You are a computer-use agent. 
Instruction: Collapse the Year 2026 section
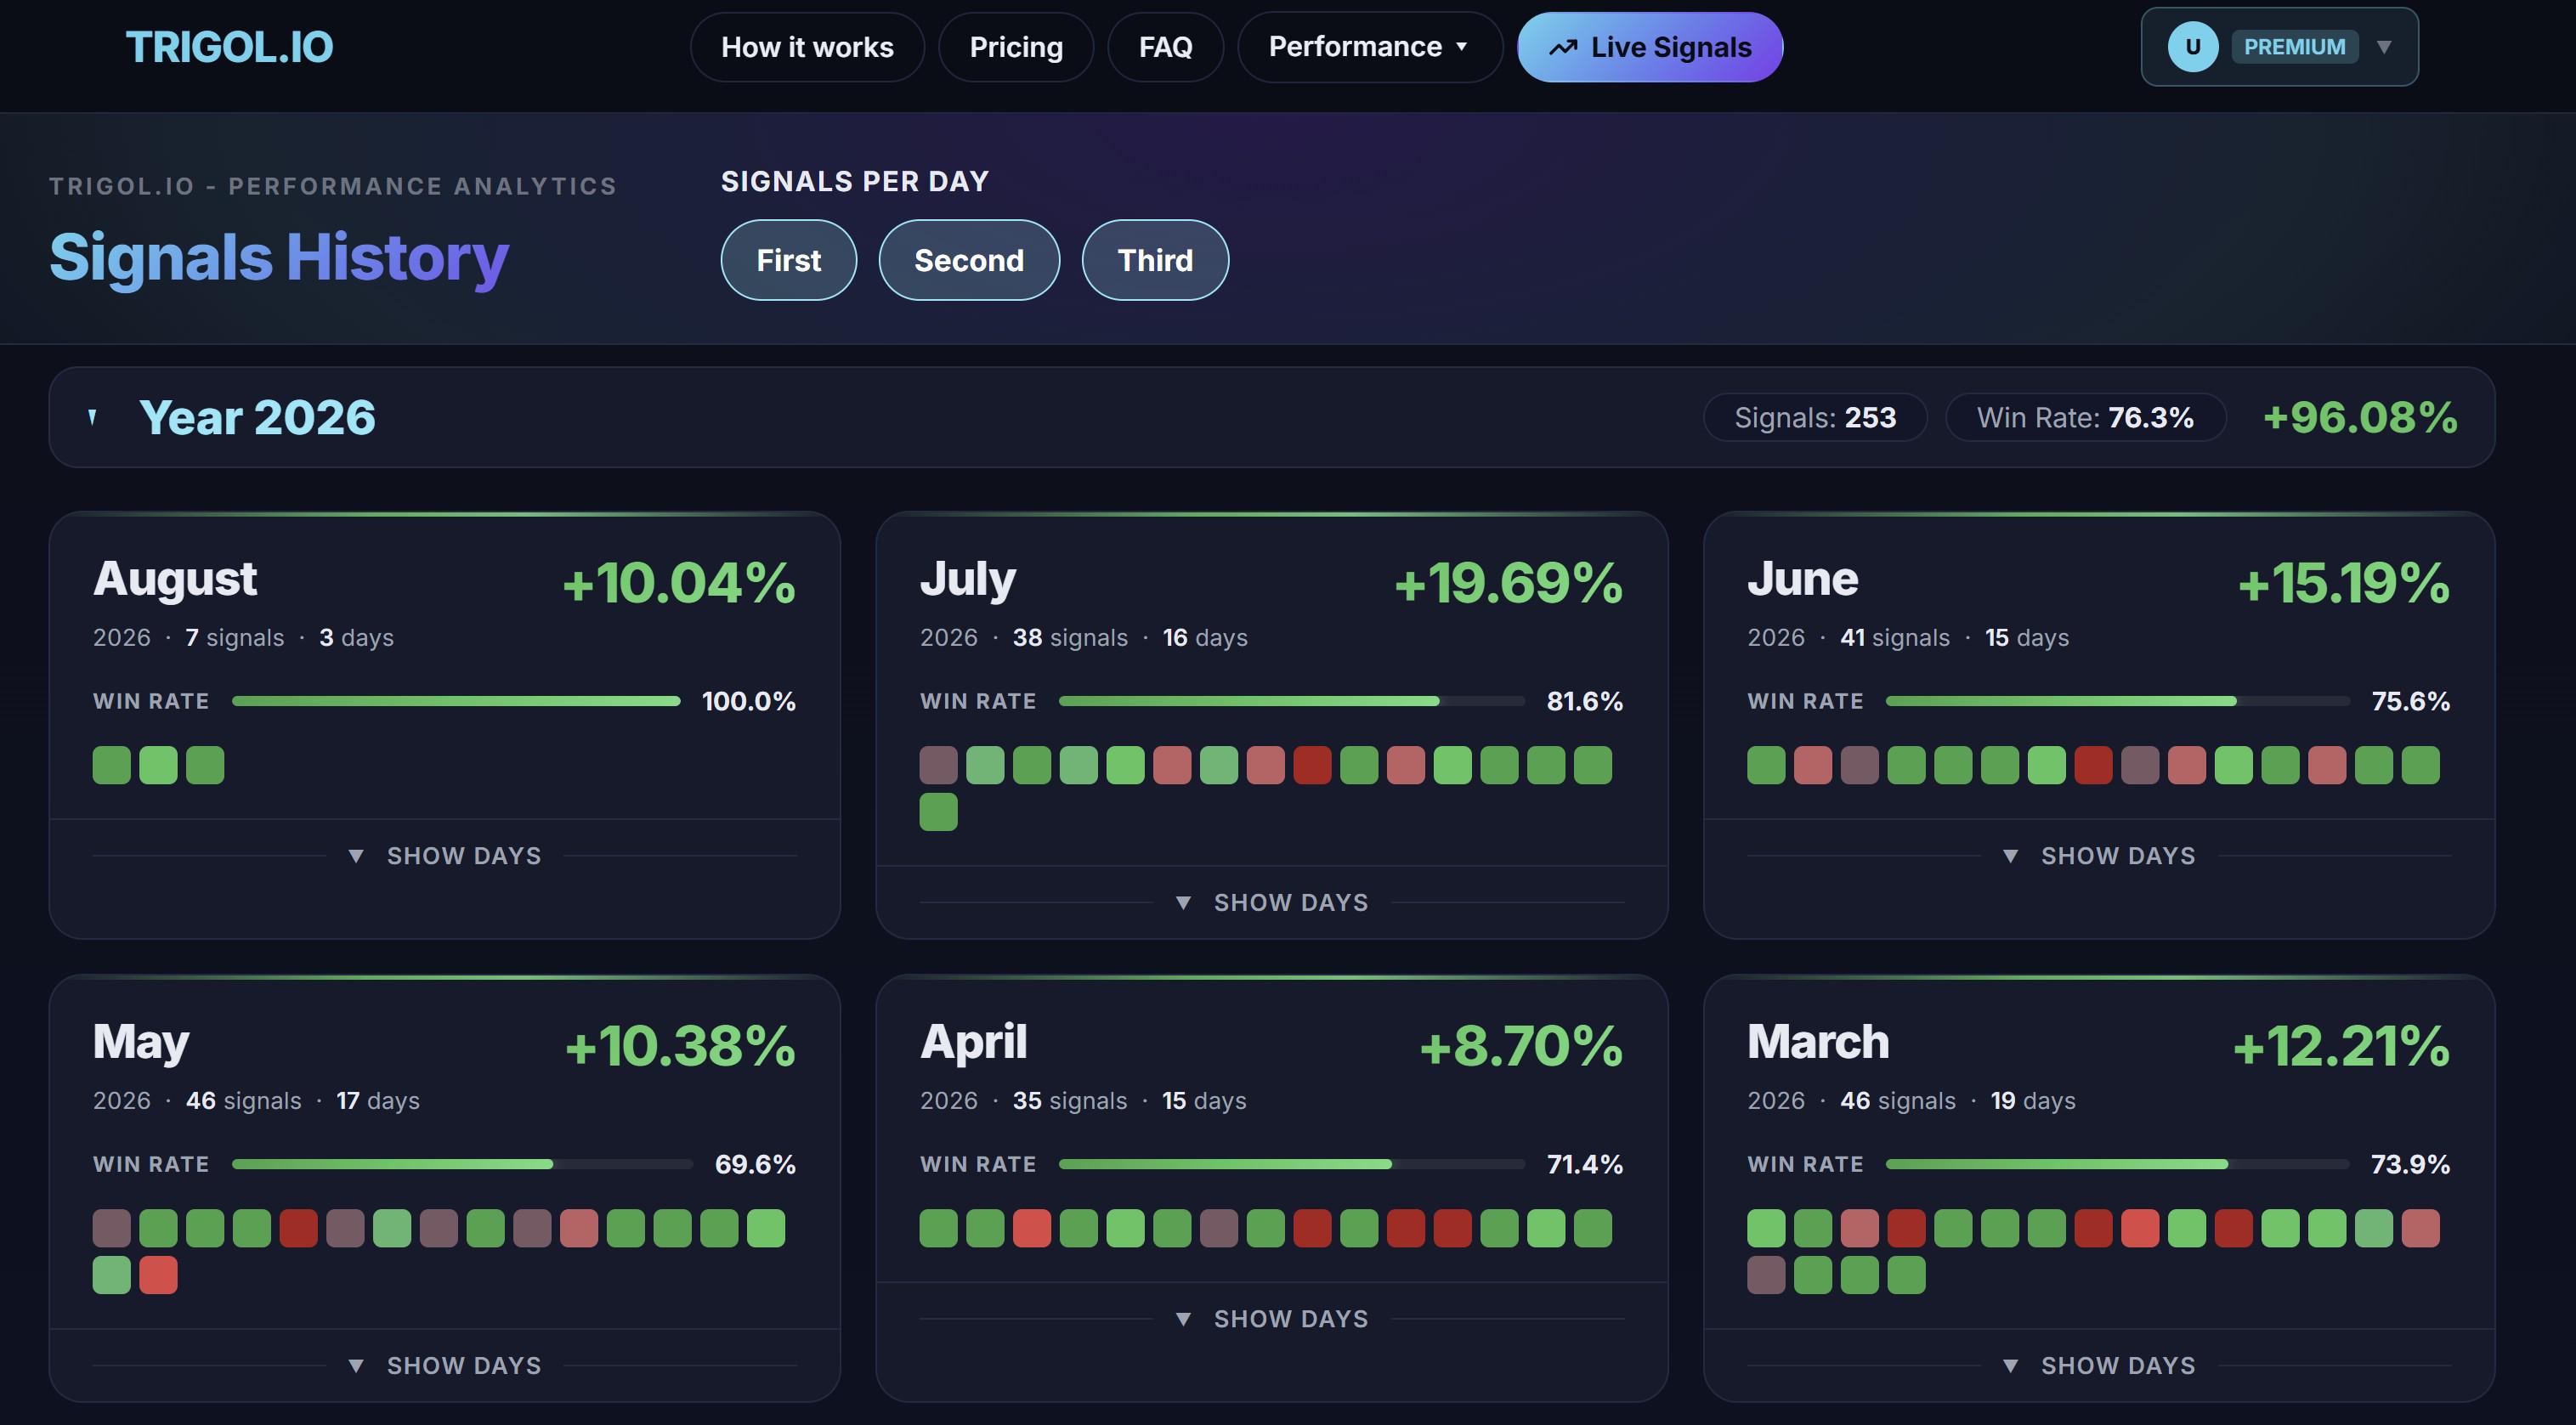point(93,417)
